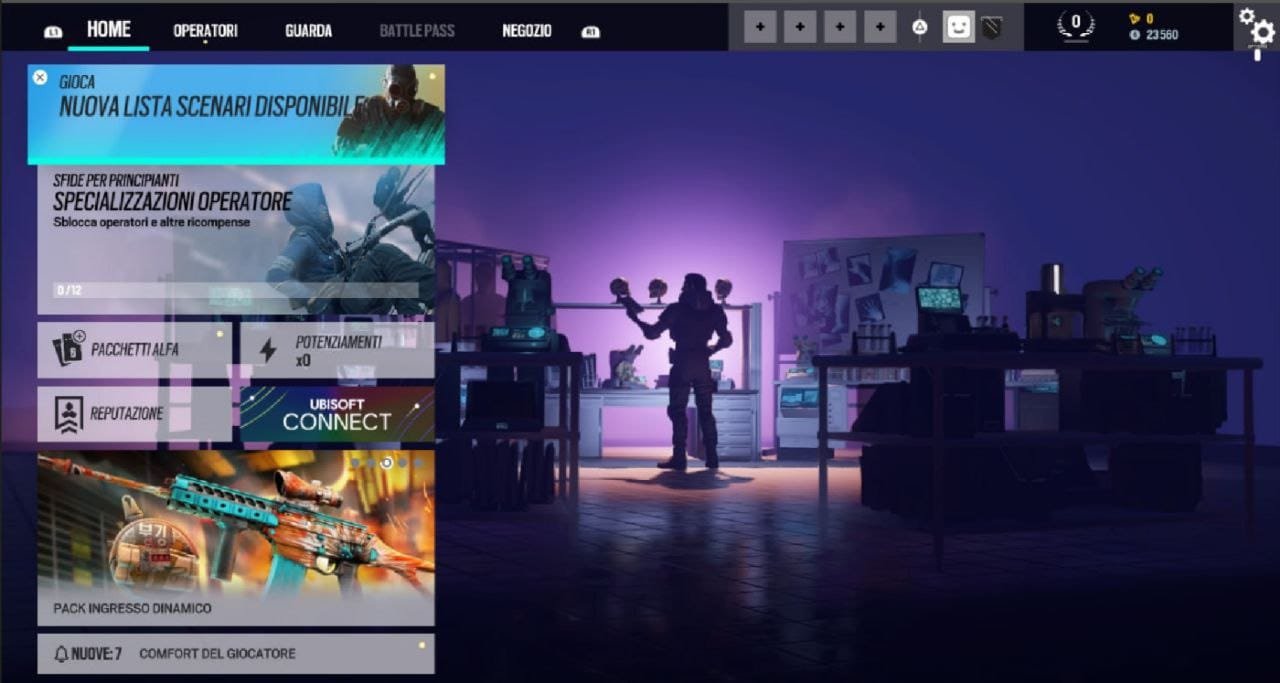This screenshot has width=1280, height=683.
Task: Click the RB bumper navigation hint
Action: [591, 32]
